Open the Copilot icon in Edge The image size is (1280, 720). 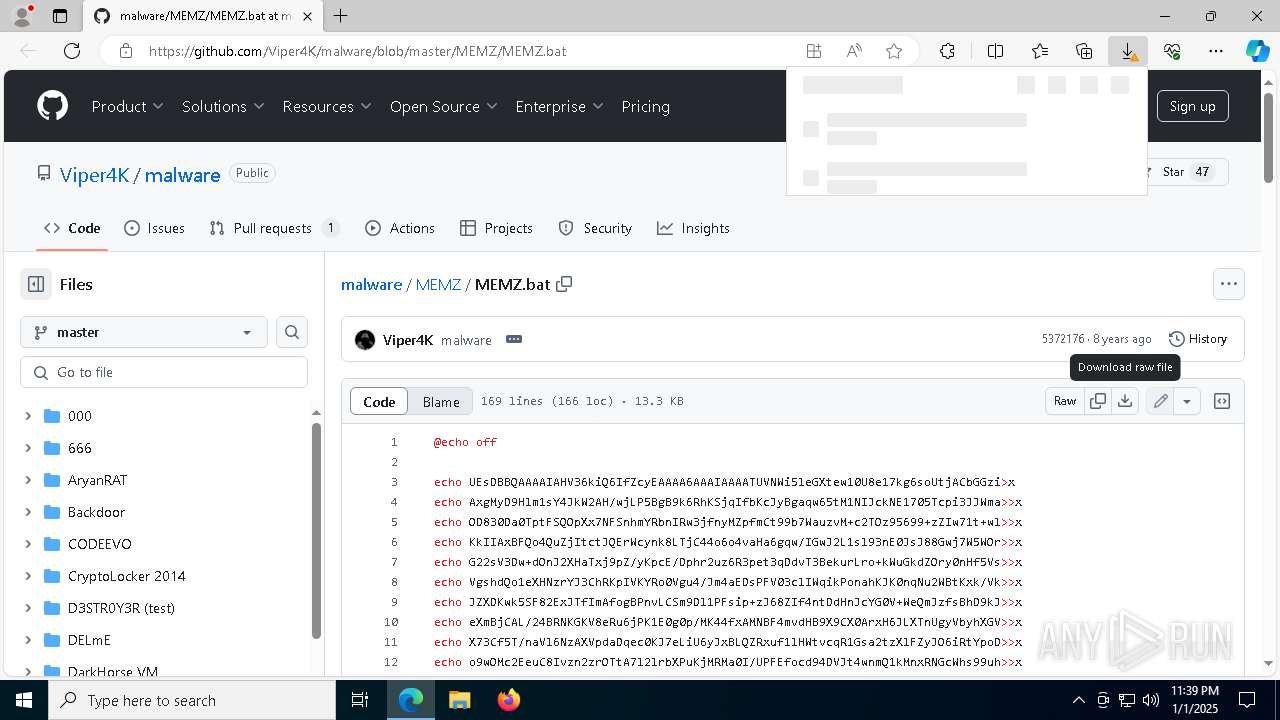[x=1257, y=51]
